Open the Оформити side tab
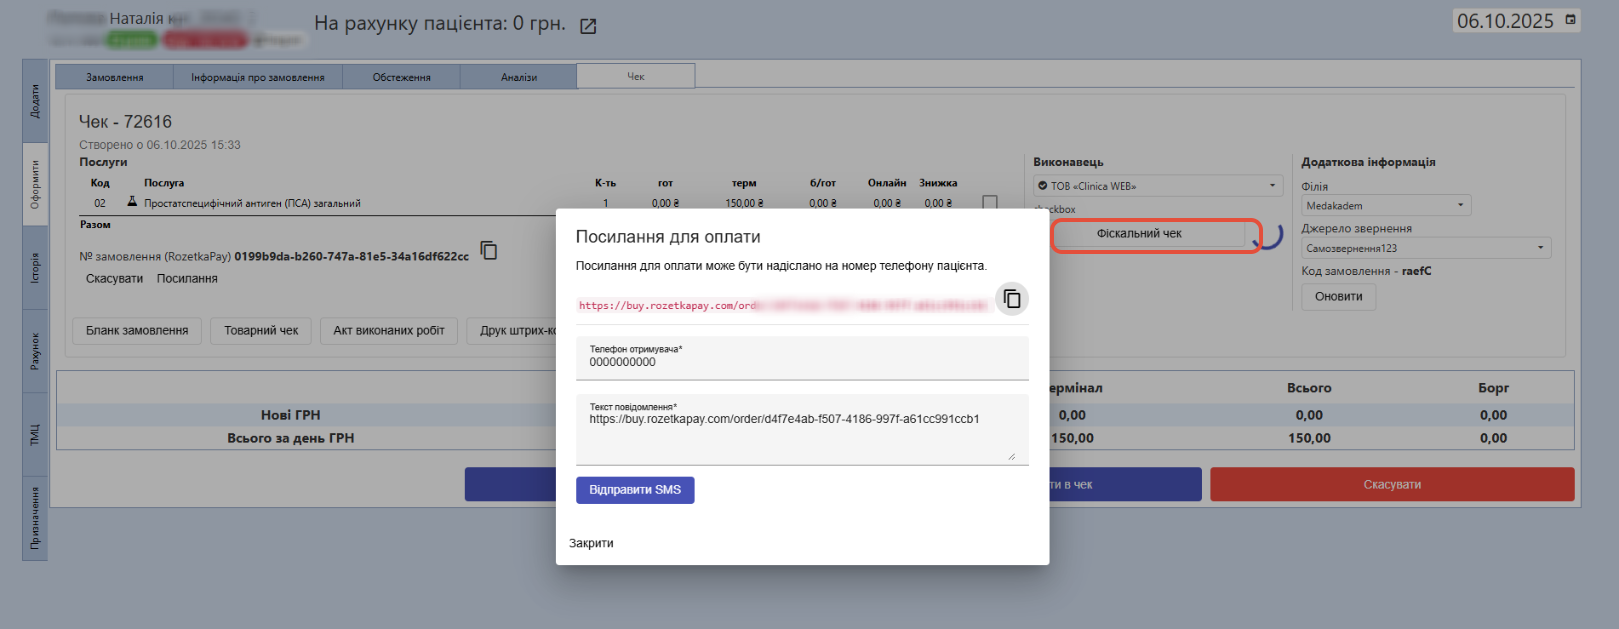Image resolution: width=1619 pixels, height=629 pixels. (x=35, y=184)
